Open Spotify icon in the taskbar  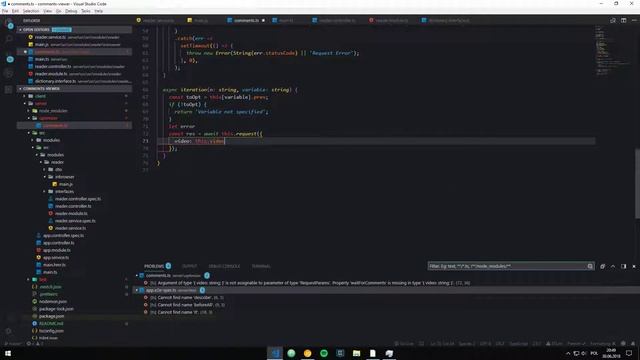click(324, 353)
